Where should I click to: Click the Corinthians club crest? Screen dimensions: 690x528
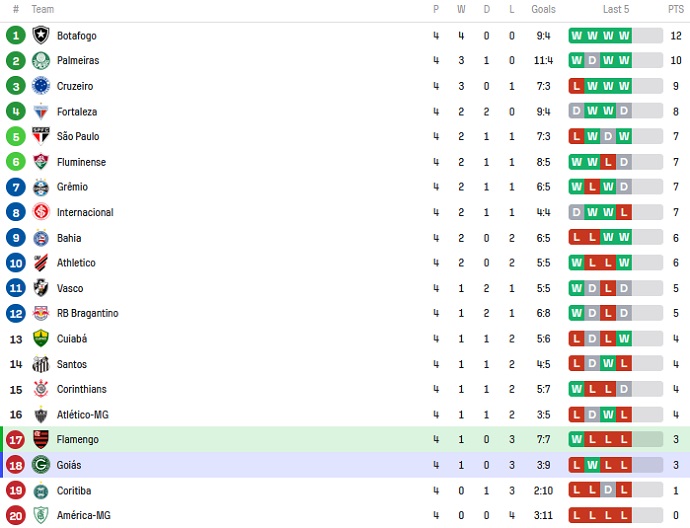coord(41,389)
